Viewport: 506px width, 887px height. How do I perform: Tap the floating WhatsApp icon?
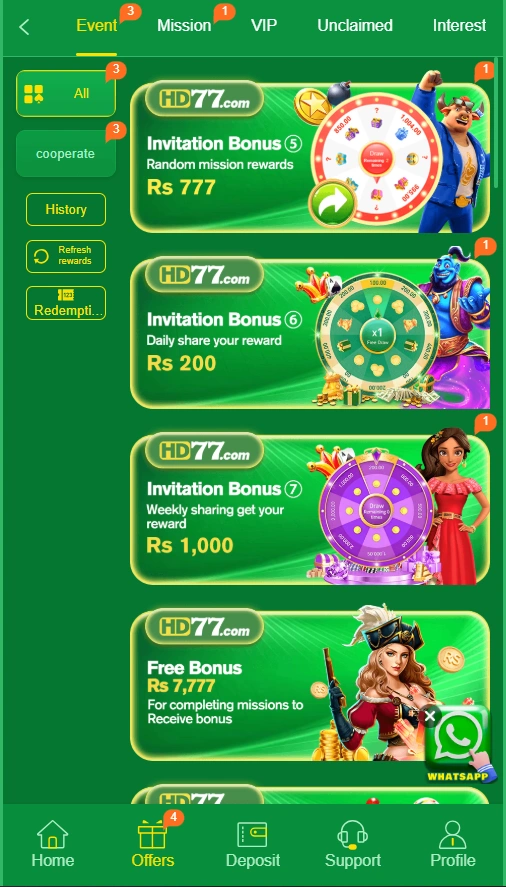pyautogui.click(x=457, y=741)
